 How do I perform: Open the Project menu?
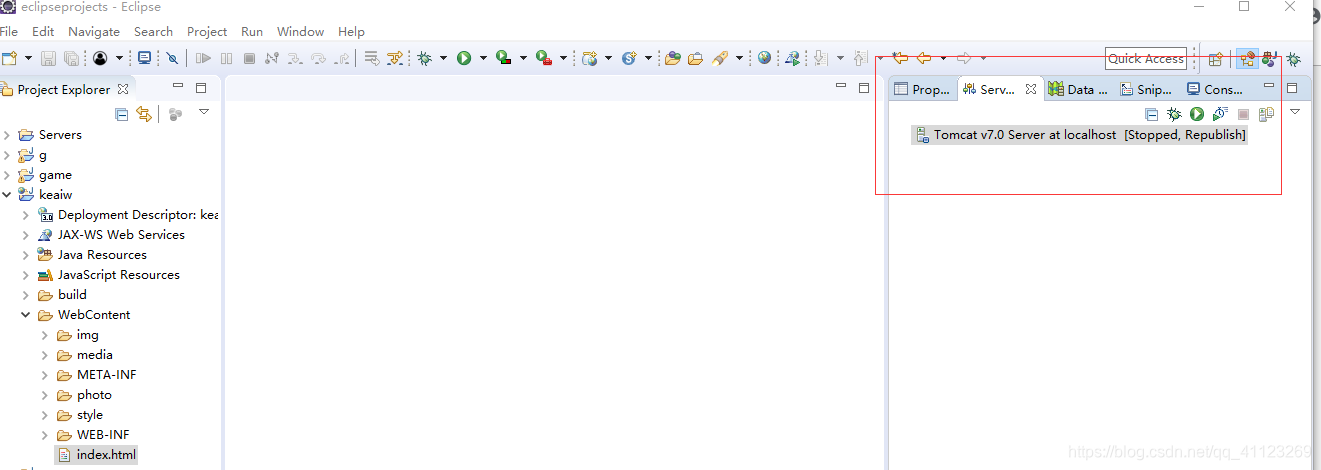[207, 31]
